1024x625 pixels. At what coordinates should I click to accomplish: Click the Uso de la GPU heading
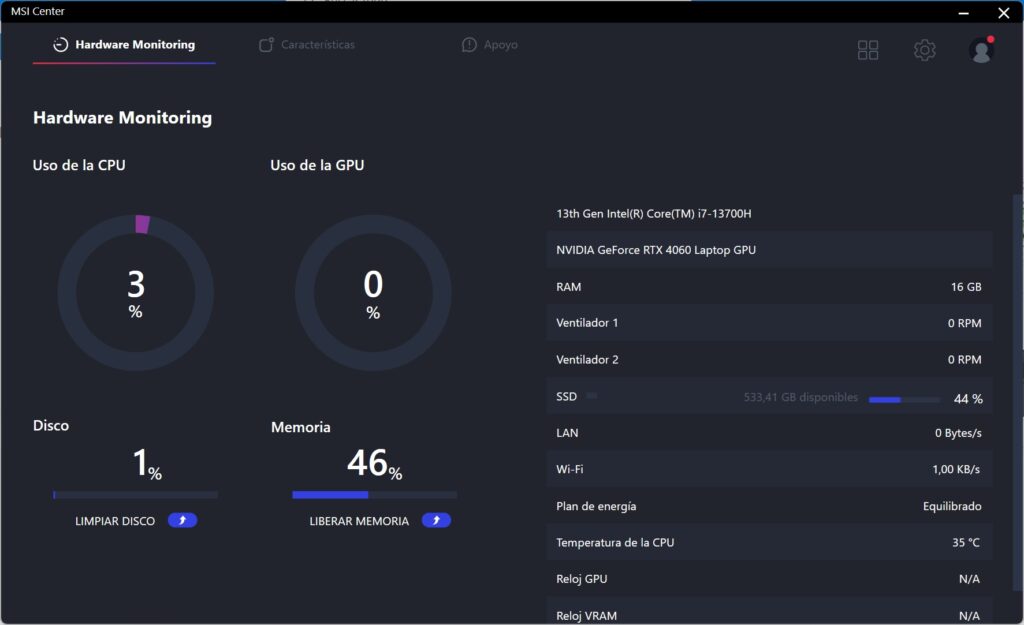click(317, 165)
